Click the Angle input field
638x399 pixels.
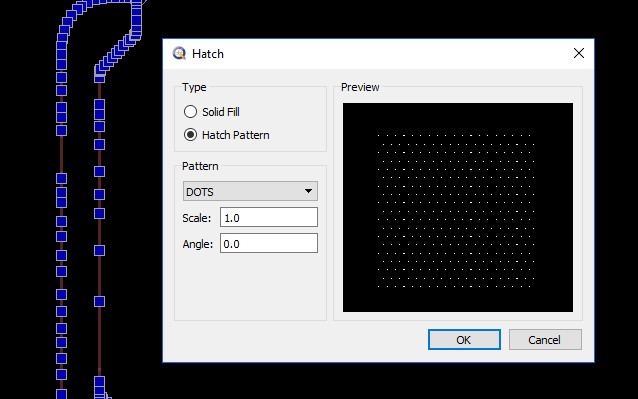click(269, 243)
